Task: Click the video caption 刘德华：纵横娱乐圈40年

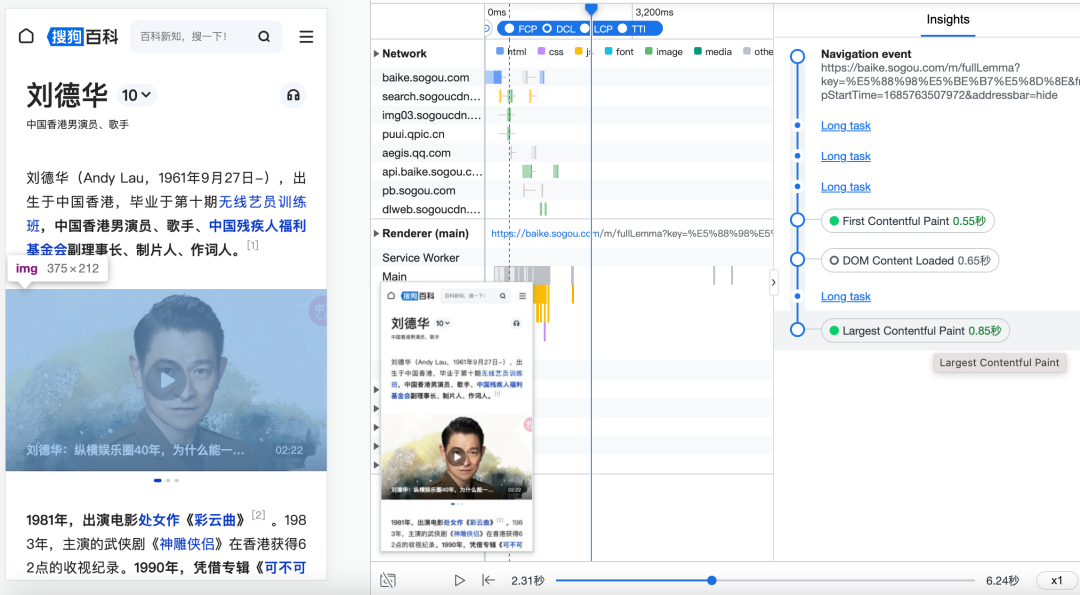Action: [136, 450]
